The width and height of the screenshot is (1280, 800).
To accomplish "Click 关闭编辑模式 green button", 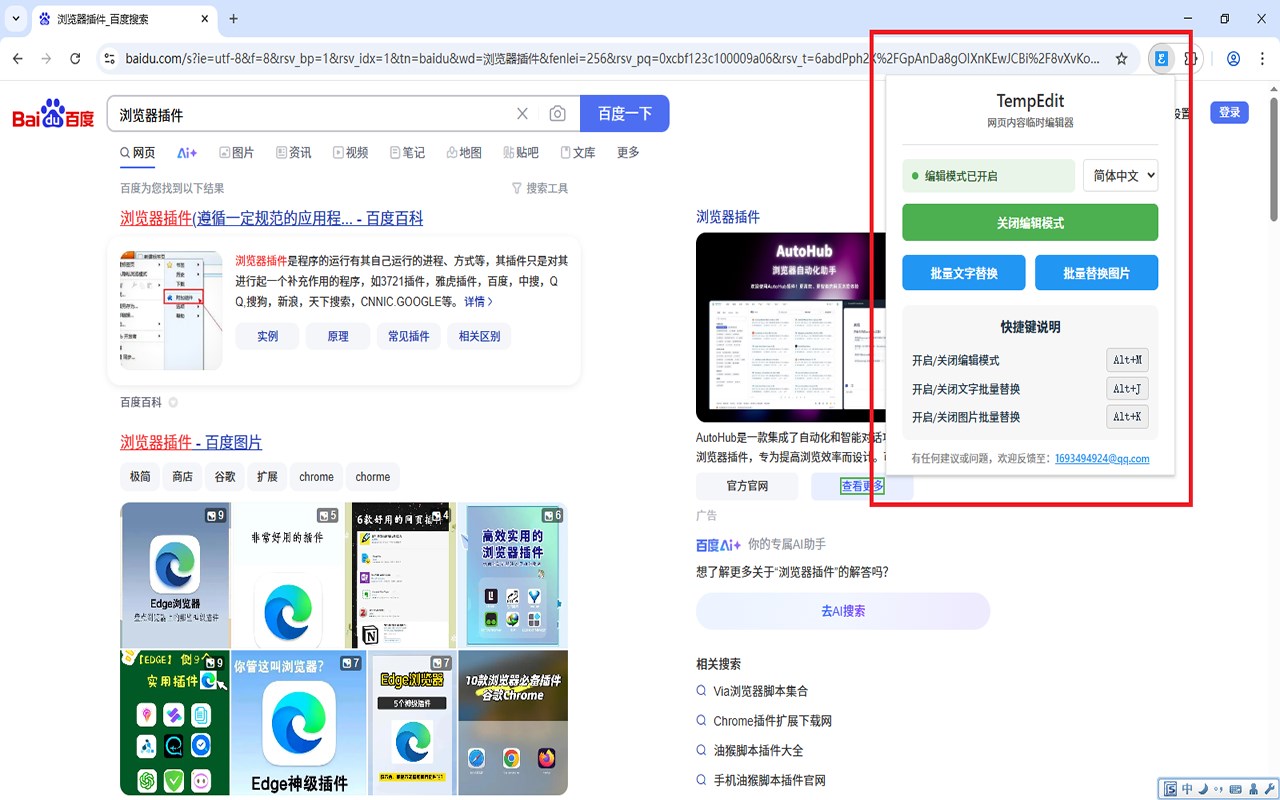I will [1030, 223].
